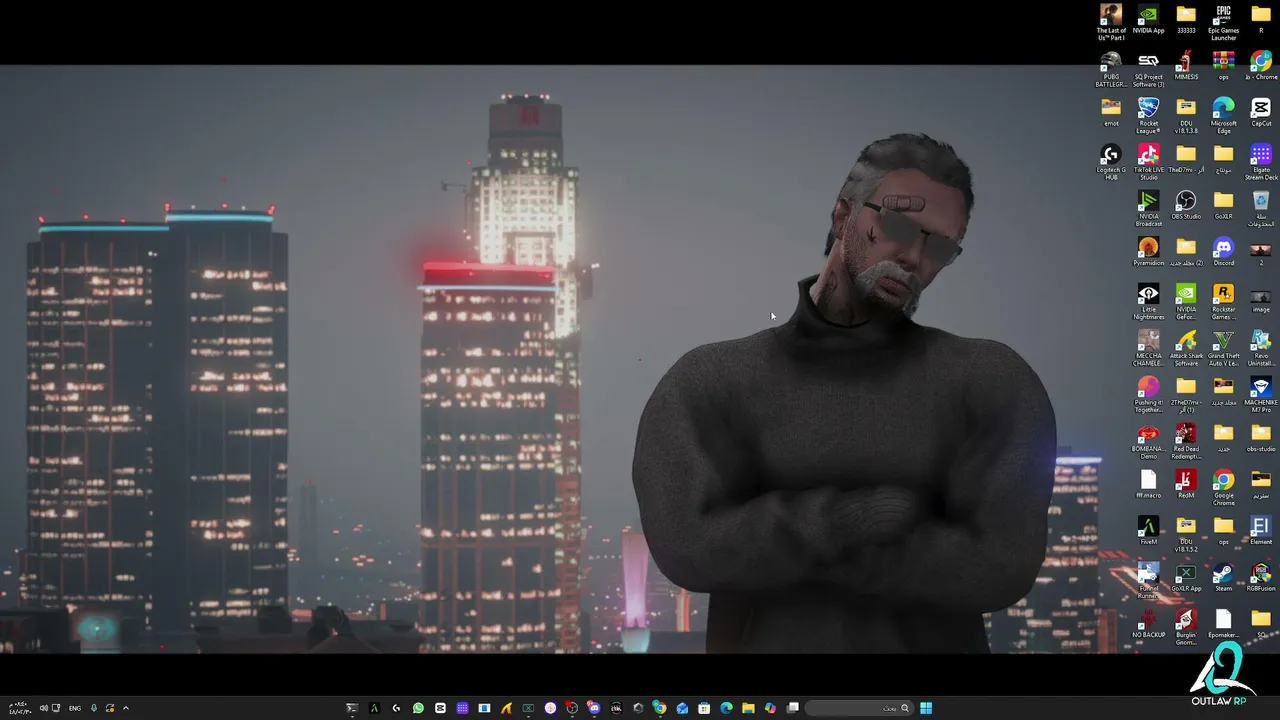
Task: Open WhatsApp from the taskbar
Action: [418, 708]
